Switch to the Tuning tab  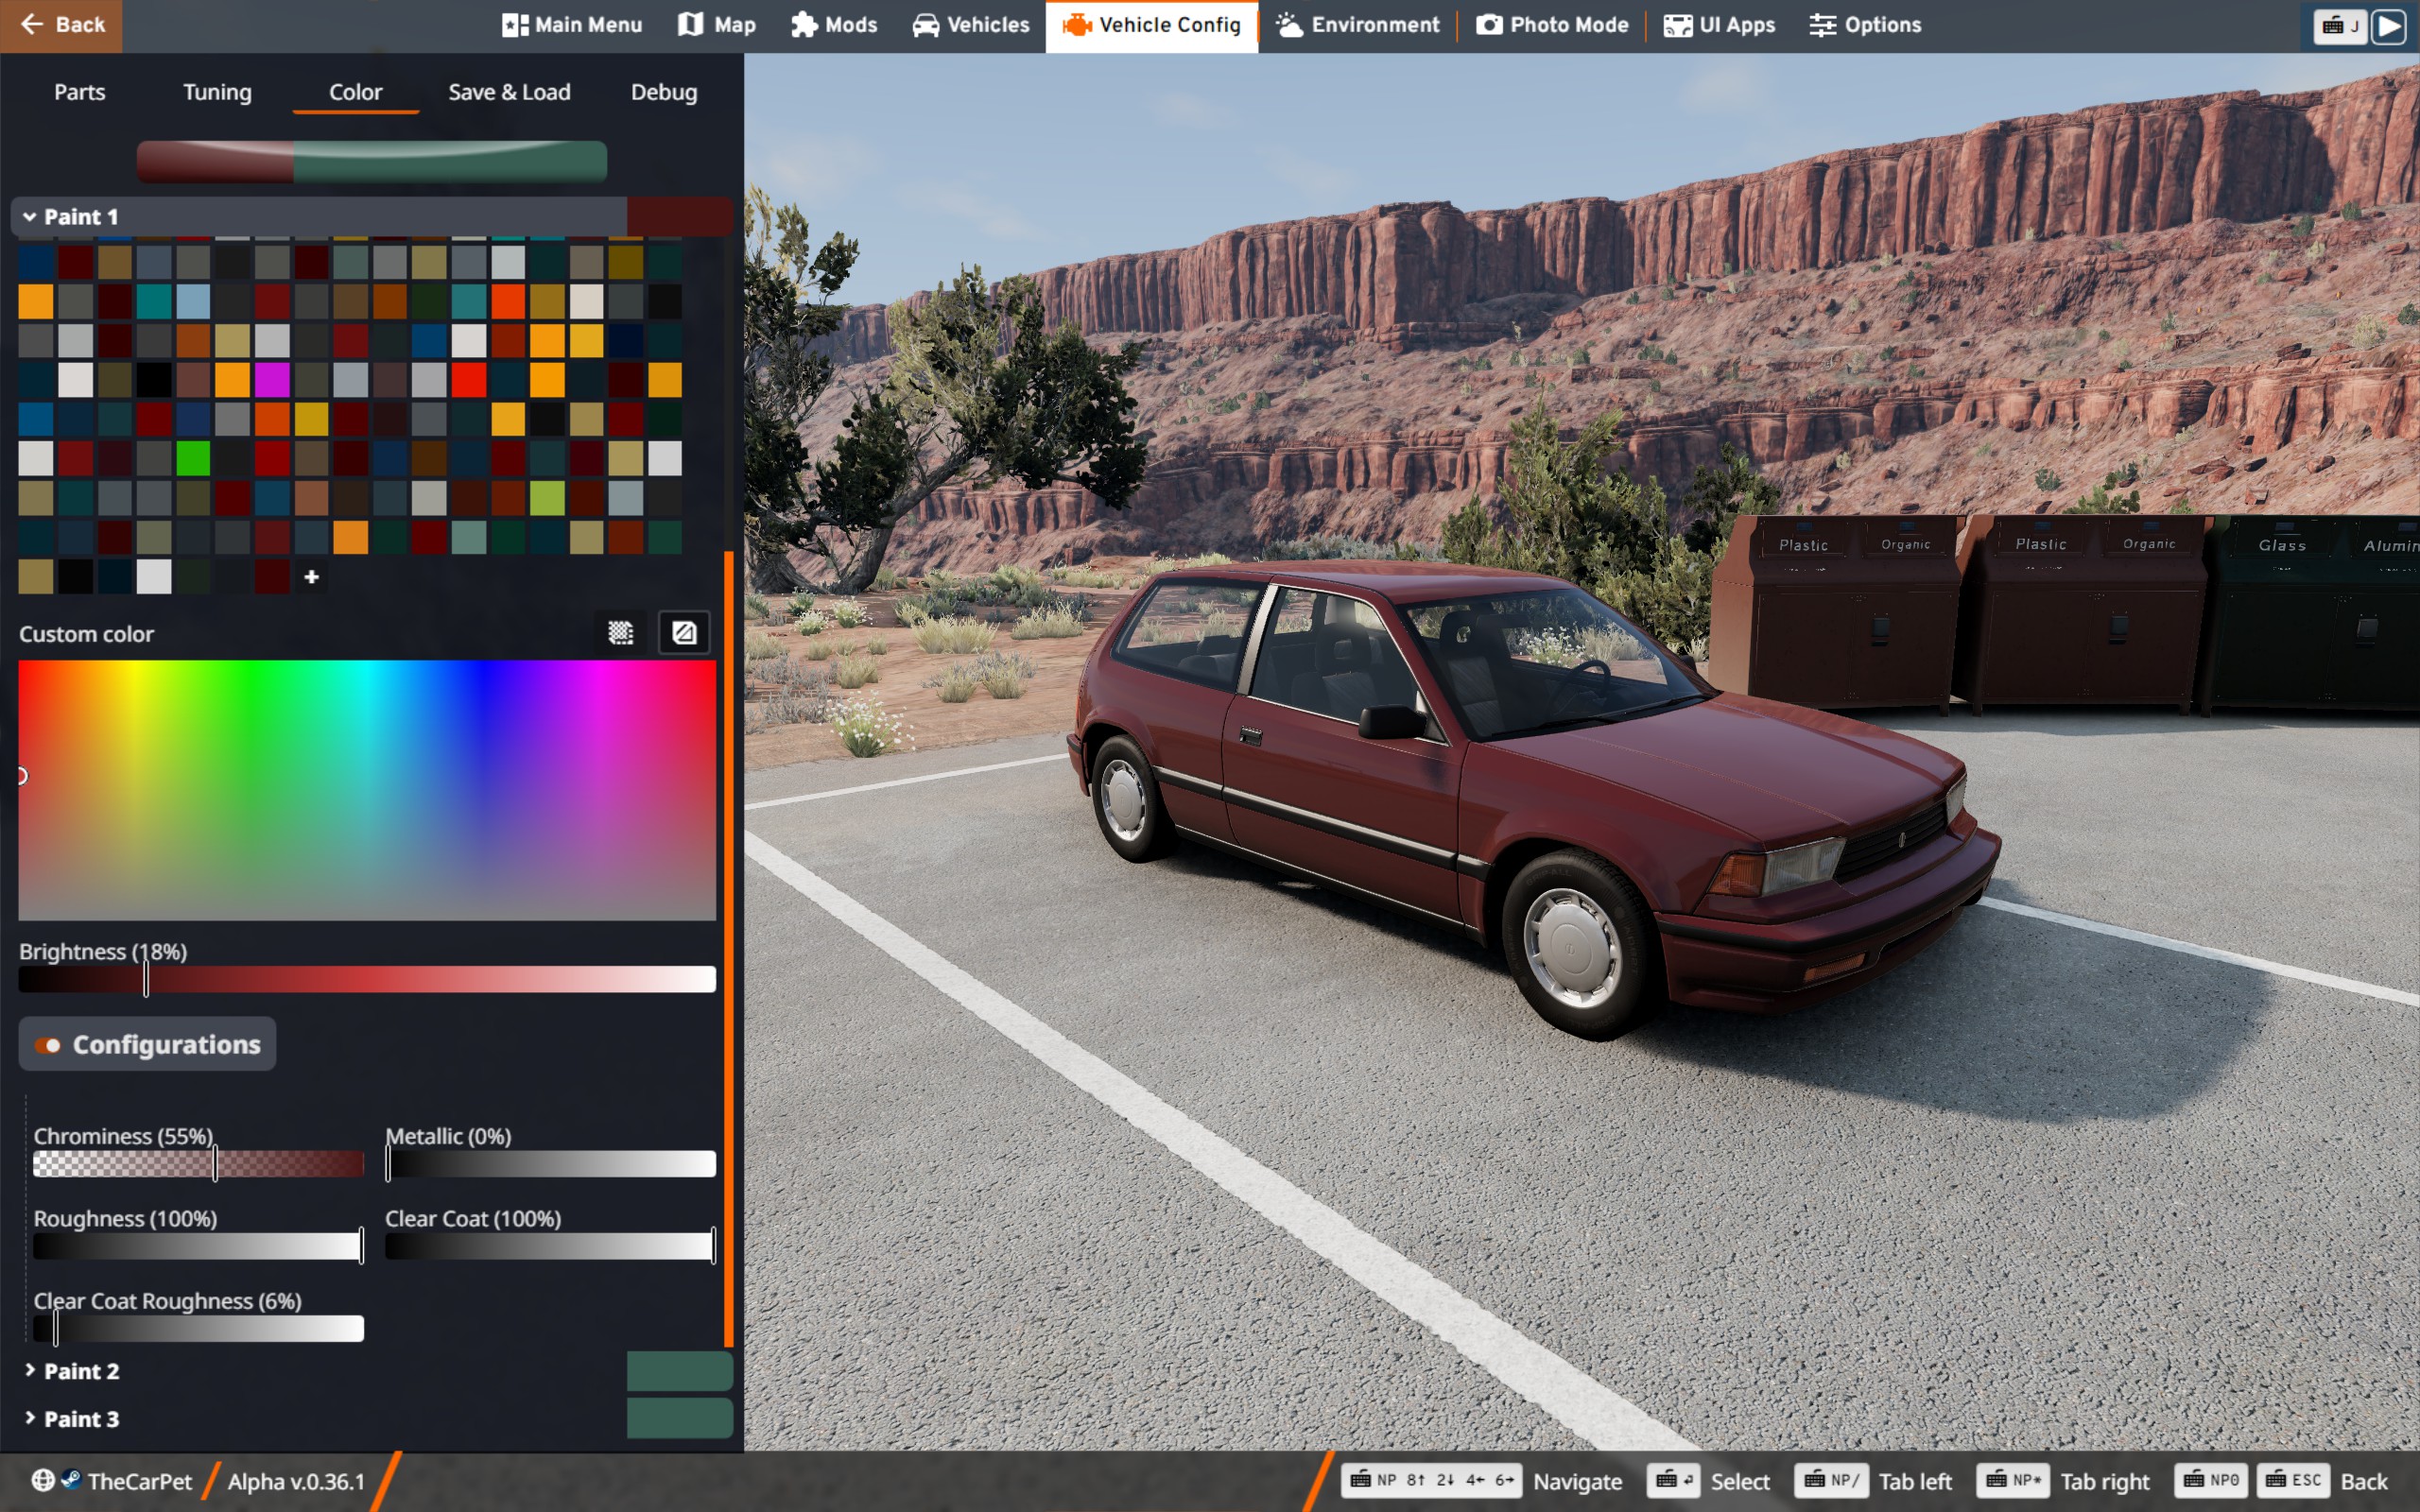click(x=217, y=92)
